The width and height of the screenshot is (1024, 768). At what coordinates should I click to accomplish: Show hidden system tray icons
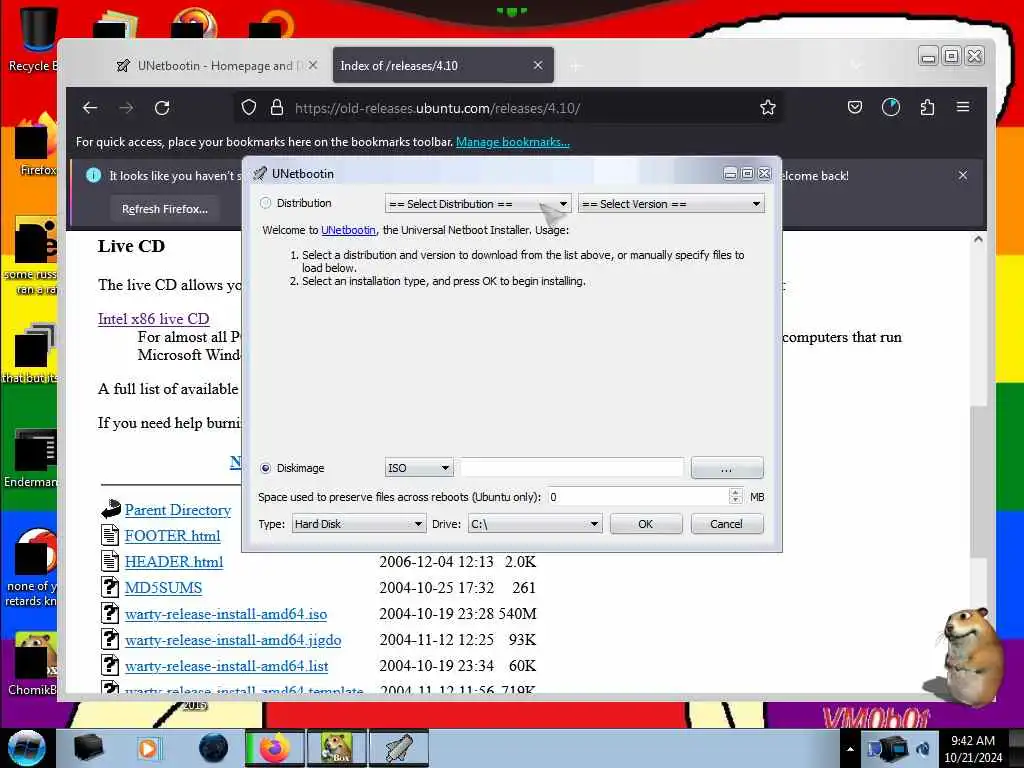coord(850,749)
